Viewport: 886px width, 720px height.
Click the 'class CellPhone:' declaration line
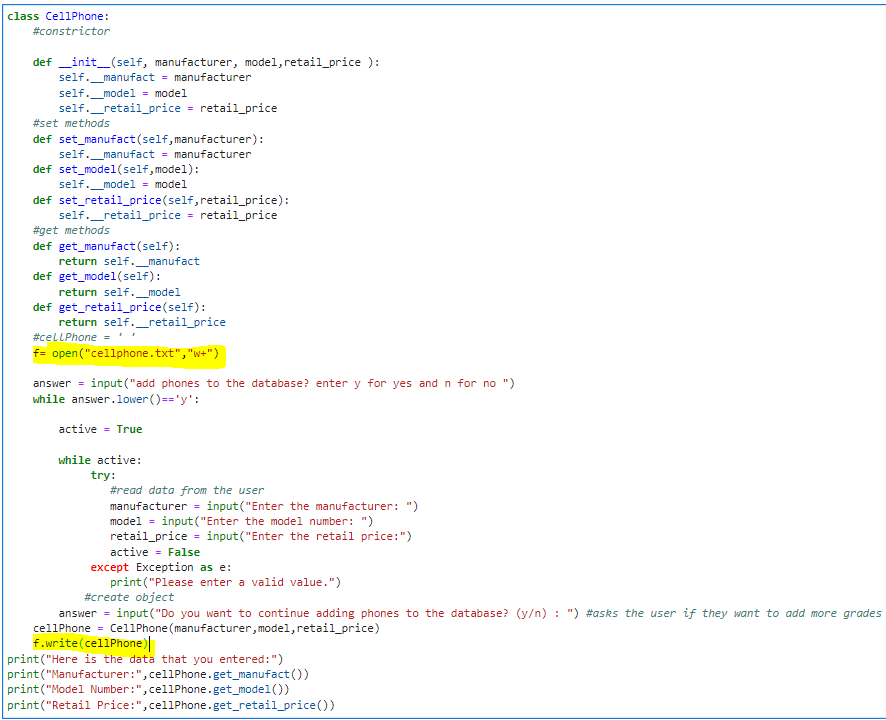click(58, 16)
